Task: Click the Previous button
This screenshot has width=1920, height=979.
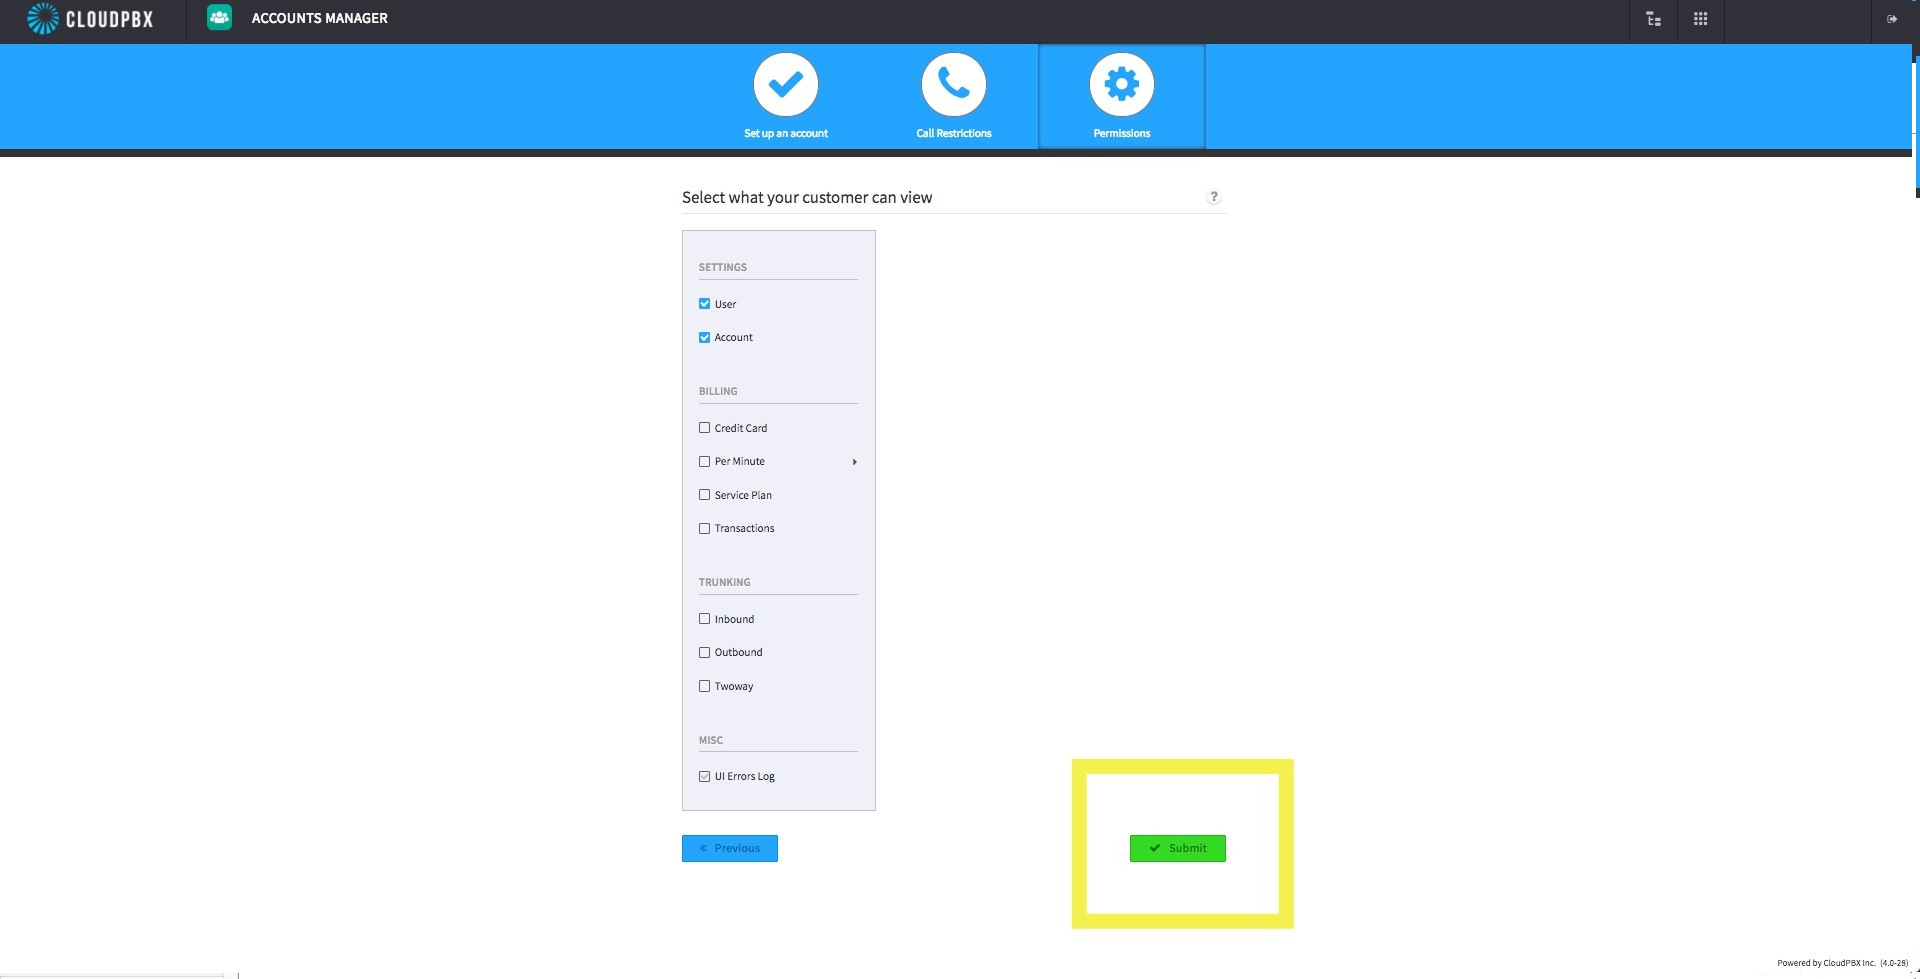Action: tap(730, 848)
